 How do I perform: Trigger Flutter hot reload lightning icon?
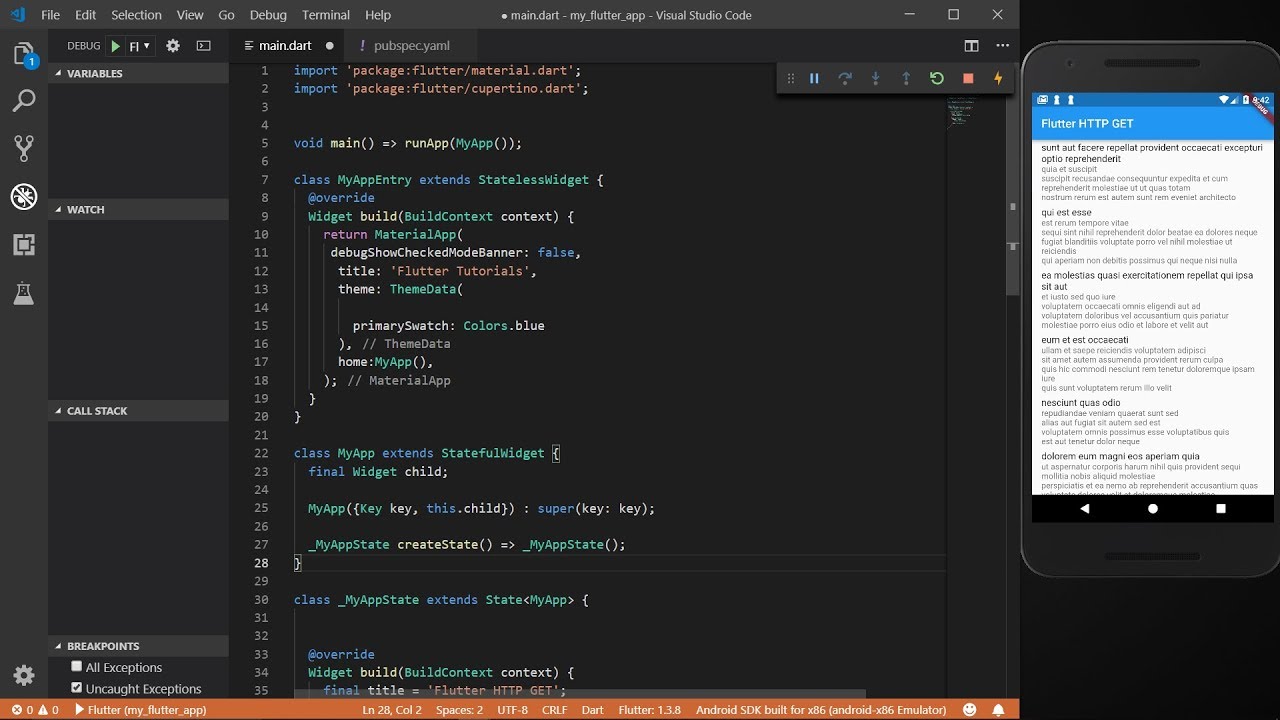[x=998, y=78]
